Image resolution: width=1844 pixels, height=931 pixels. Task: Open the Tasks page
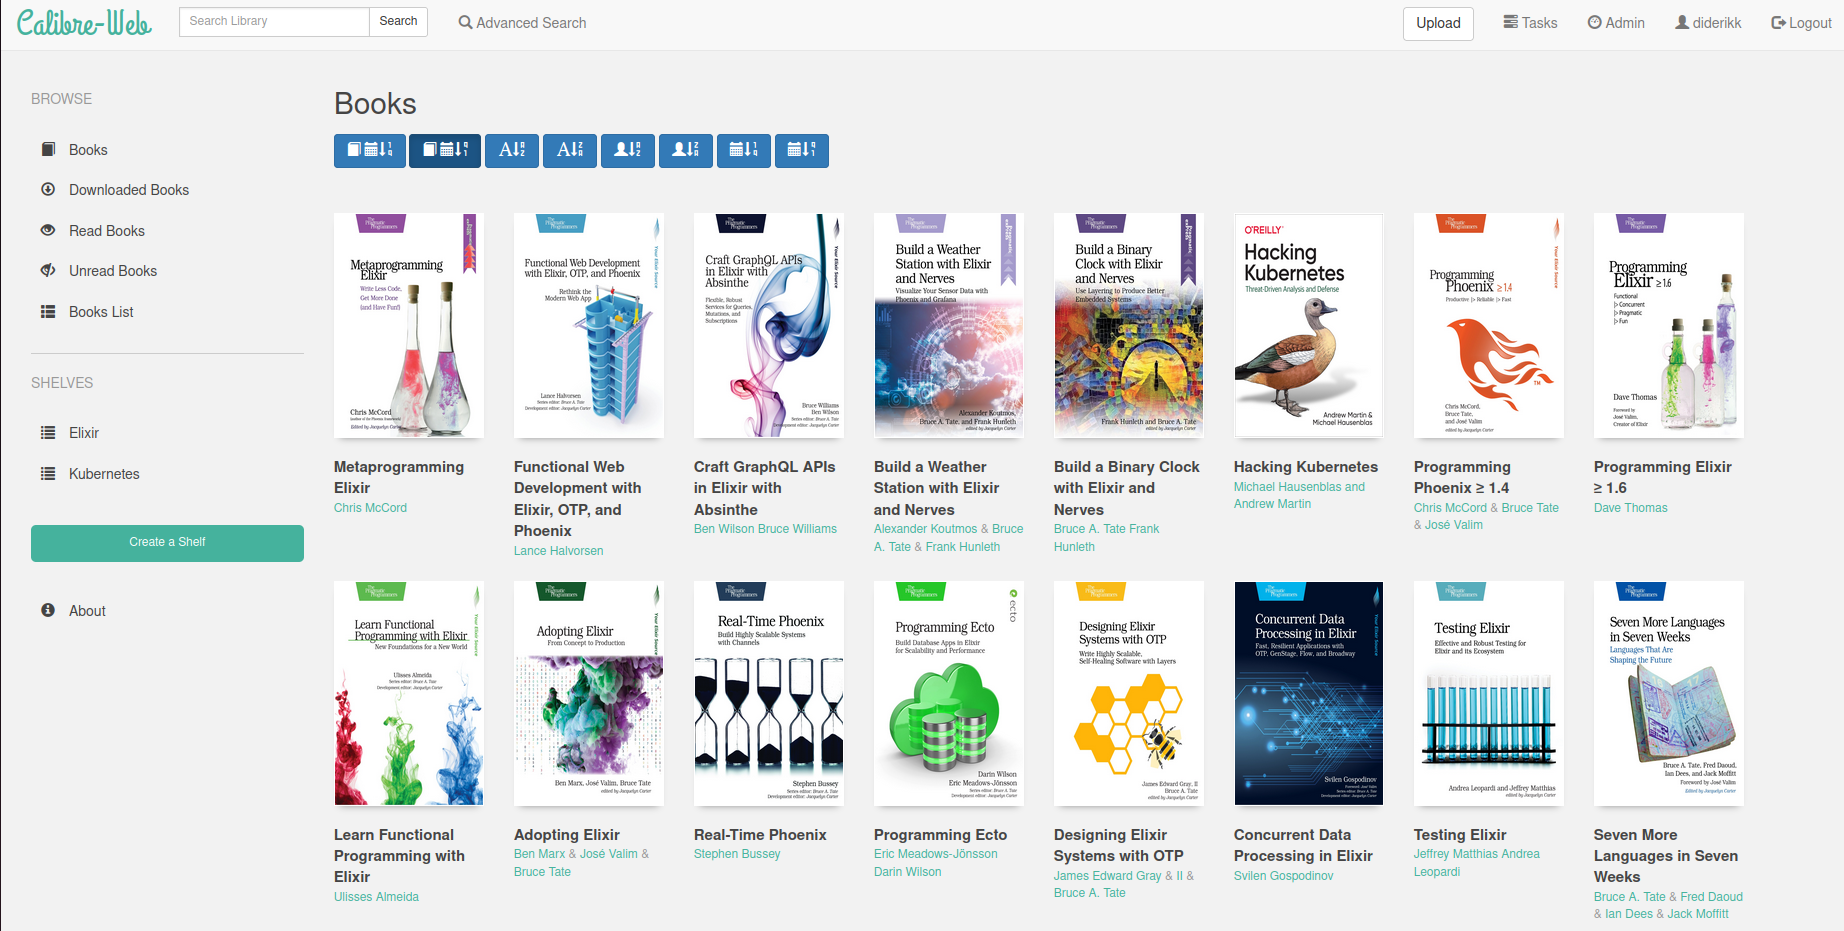point(1530,23)
